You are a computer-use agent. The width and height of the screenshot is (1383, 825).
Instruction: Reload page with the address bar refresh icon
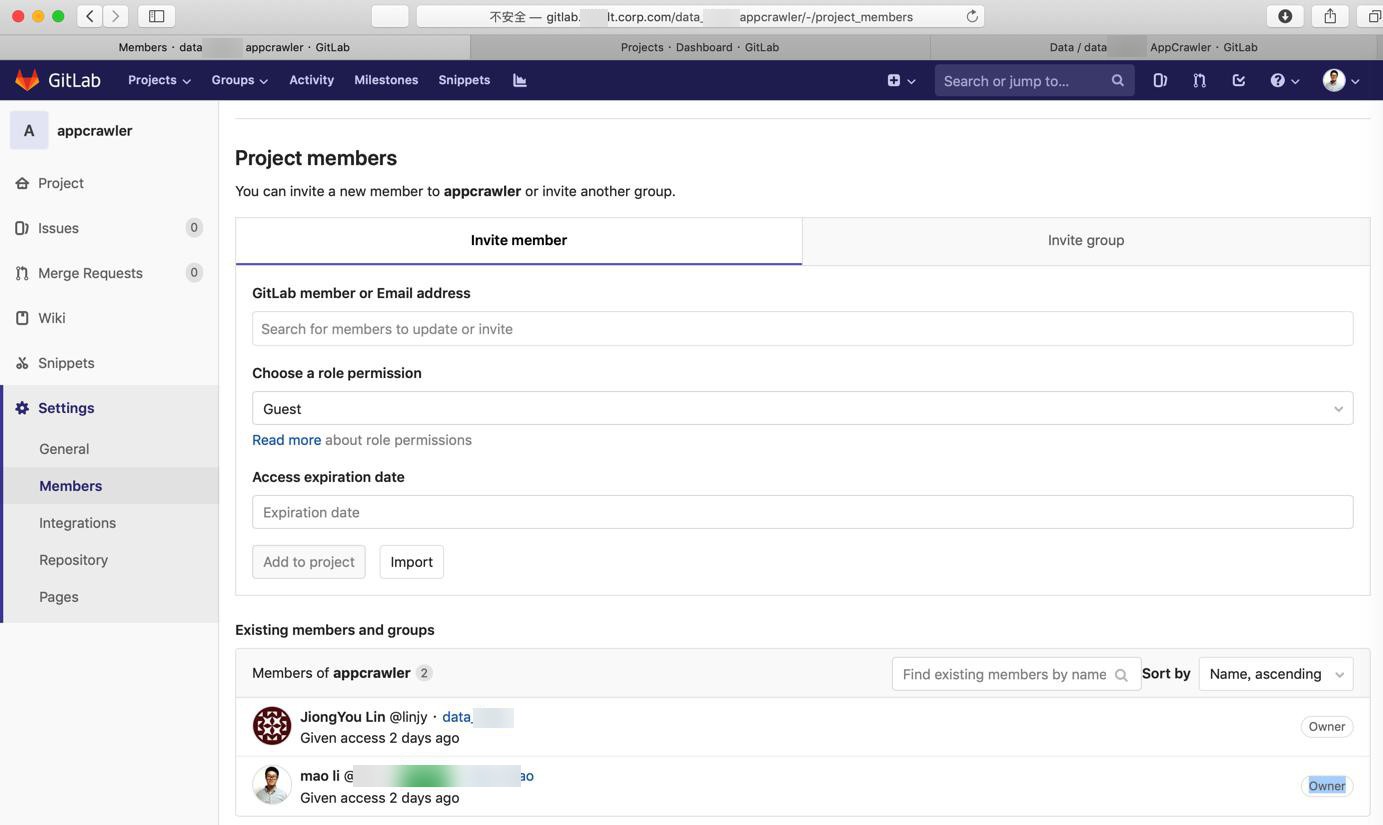coord(972,16)
